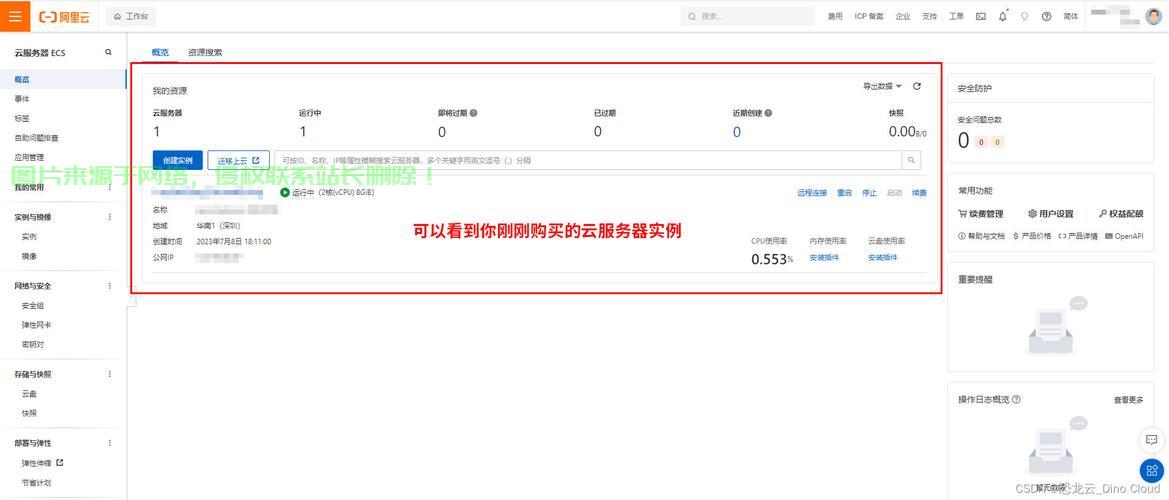Refresh my resources with reload icon
The width and height of the screenshot is (1169, 500).
(917, 86)
